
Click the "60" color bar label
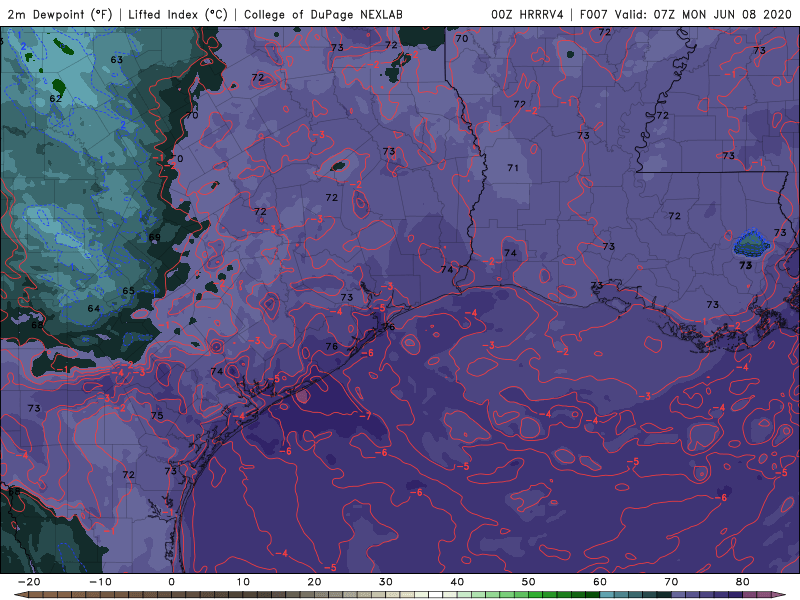(x=600, y=582)
